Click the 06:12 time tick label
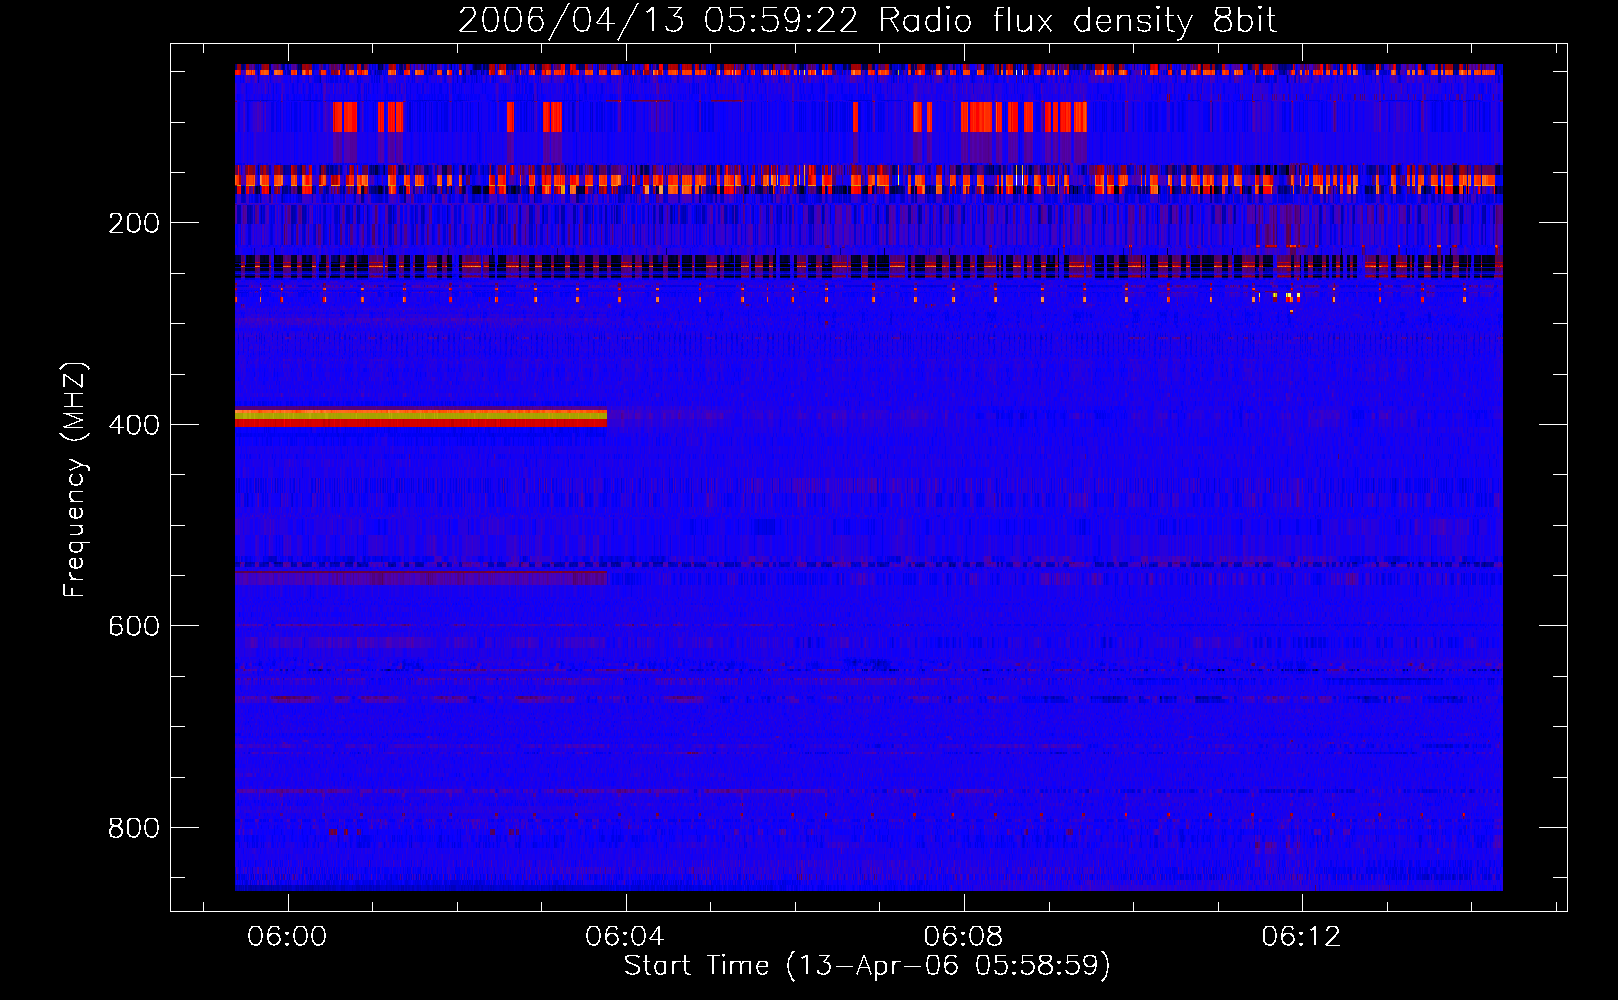The width and height of the screenshot is (1618, 1000). pyautogui.click(x=1302, y=937)
